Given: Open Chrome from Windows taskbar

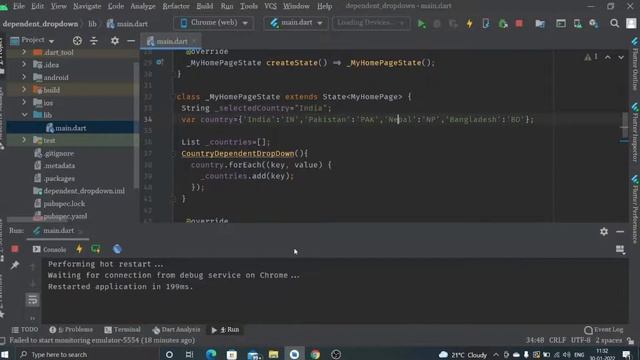Looking at the screenshot, I should [x=315, y=354].
